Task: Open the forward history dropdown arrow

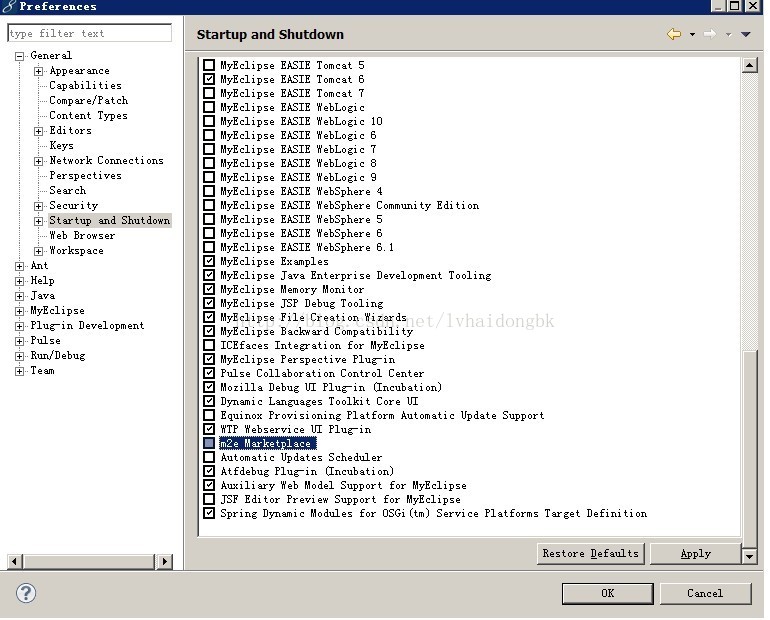Action: tap(728, 34)
